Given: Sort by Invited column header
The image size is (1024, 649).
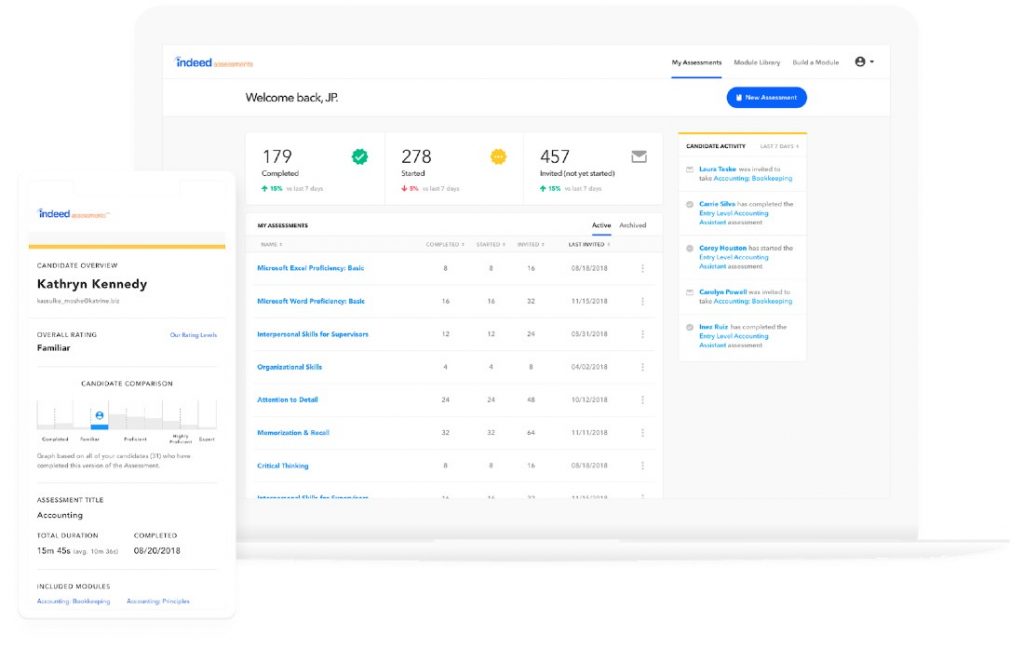Looking at the screenshot, I should (x=531, y=245).
